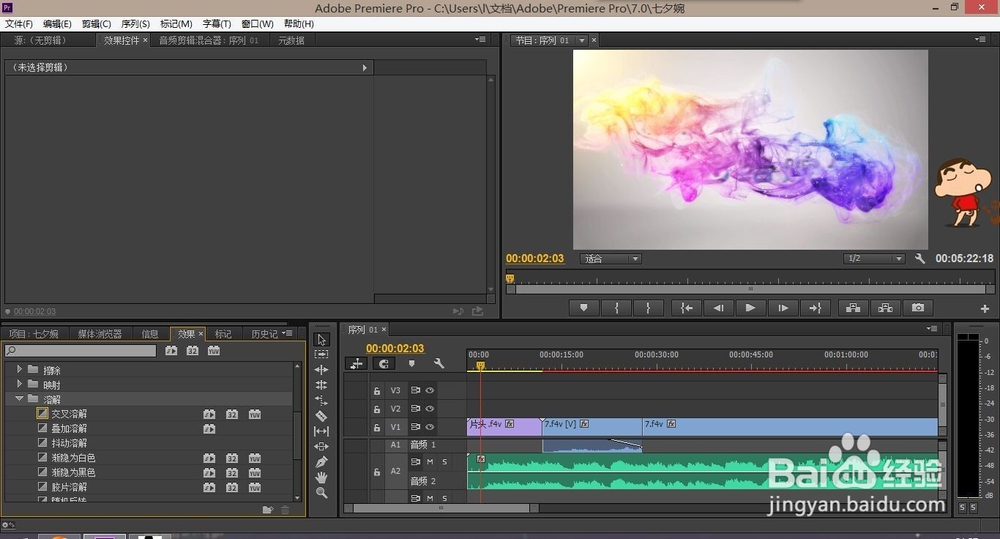Viewport: 1000px width, 539px height.
Task: Toggle timeline snap magnet button
Action: tap(383, 364)
